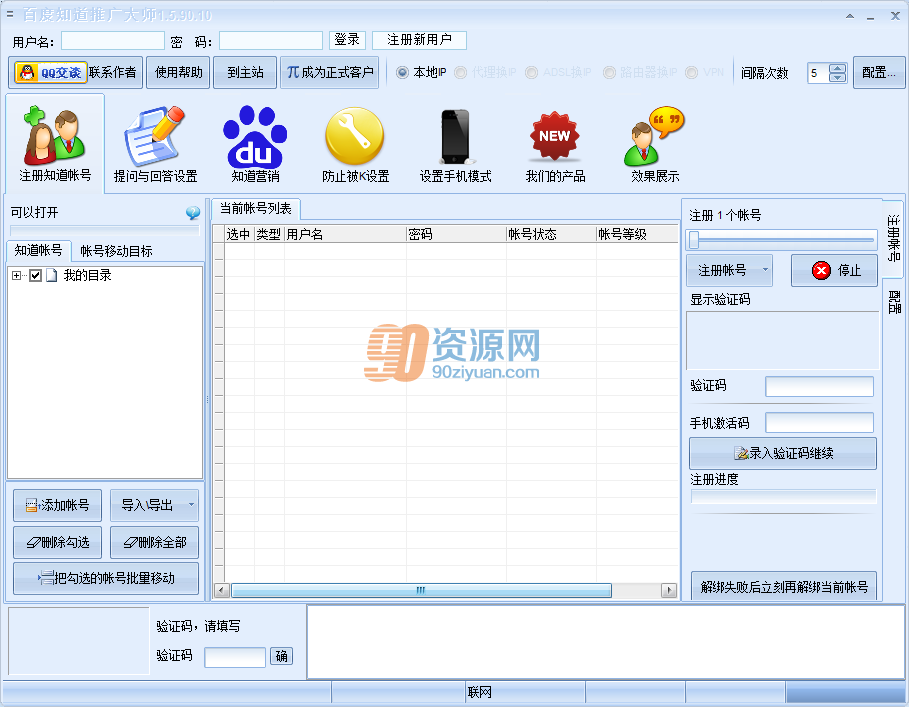Click the 注册新用户 button
The image size is (909, 707).
pyautogui.click(x=419, y=39)
